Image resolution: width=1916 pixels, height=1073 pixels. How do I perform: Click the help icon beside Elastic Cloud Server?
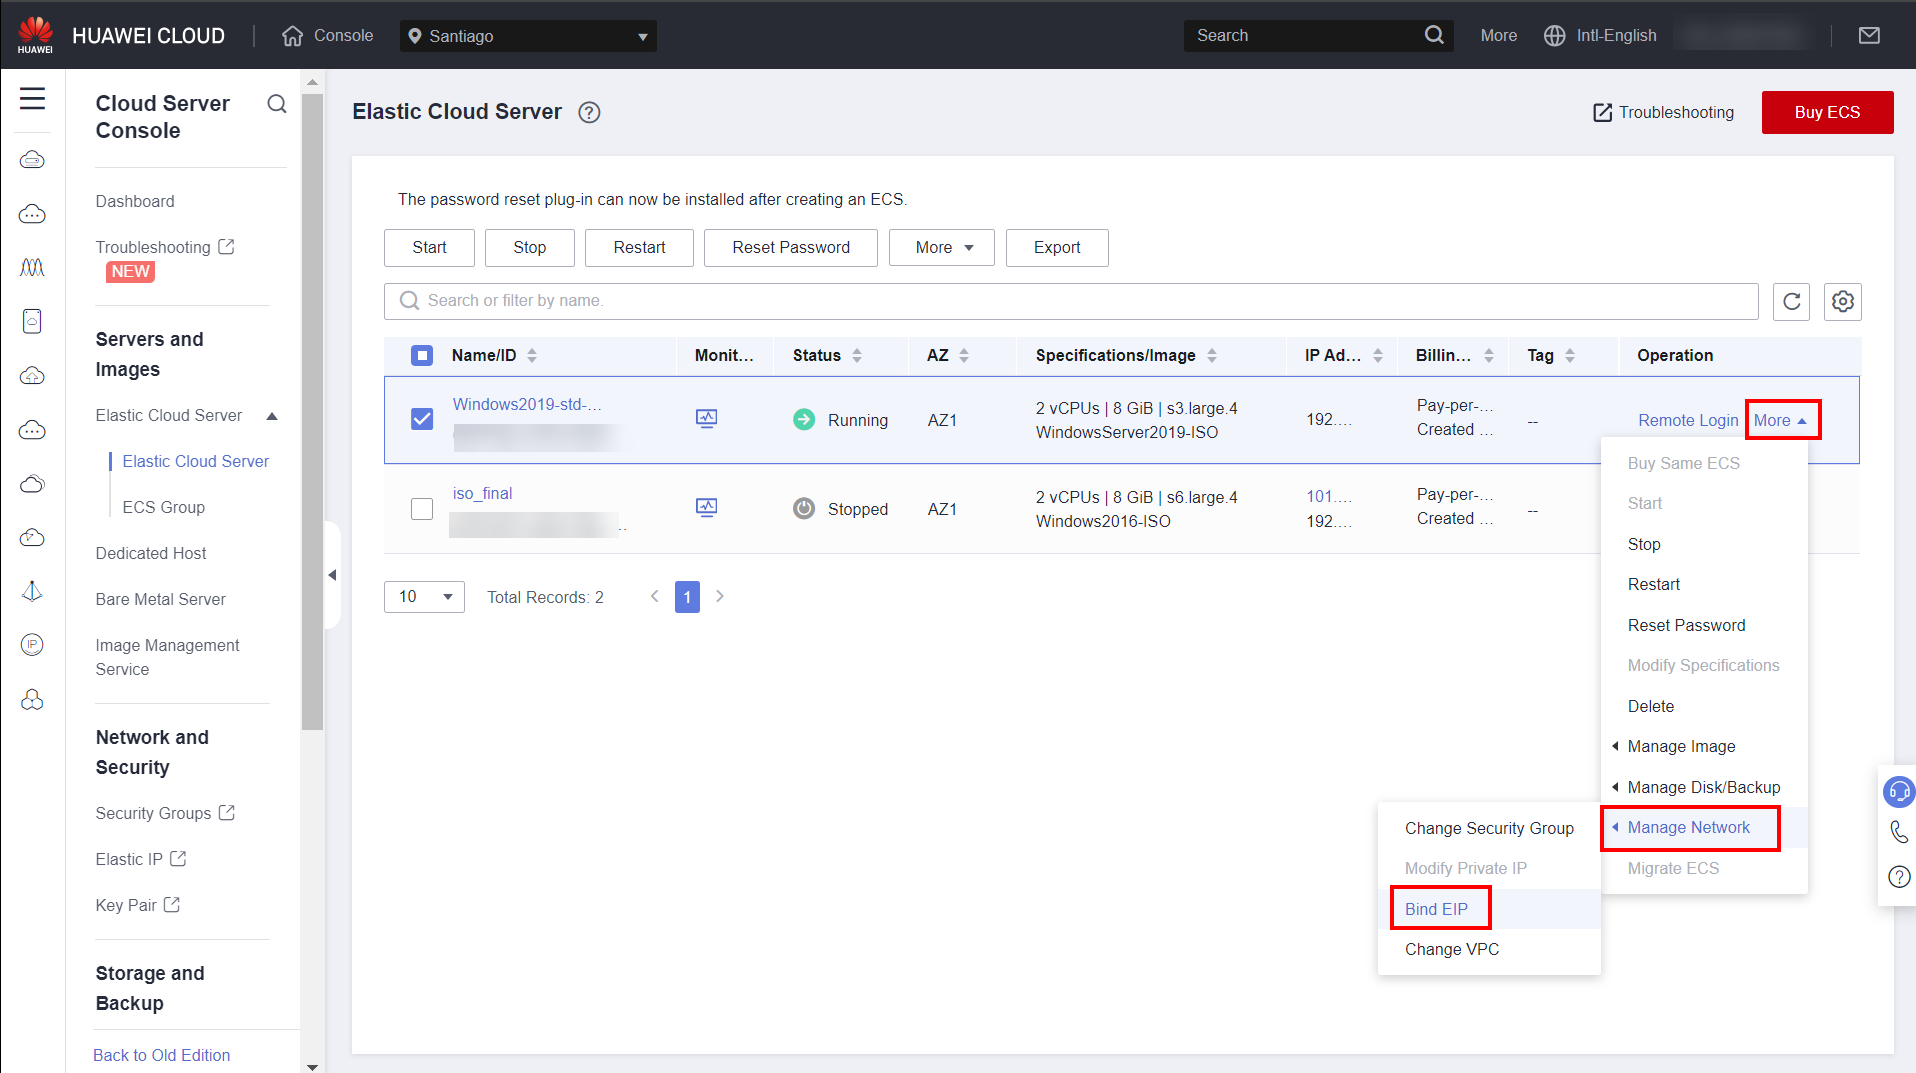(589, 112)
